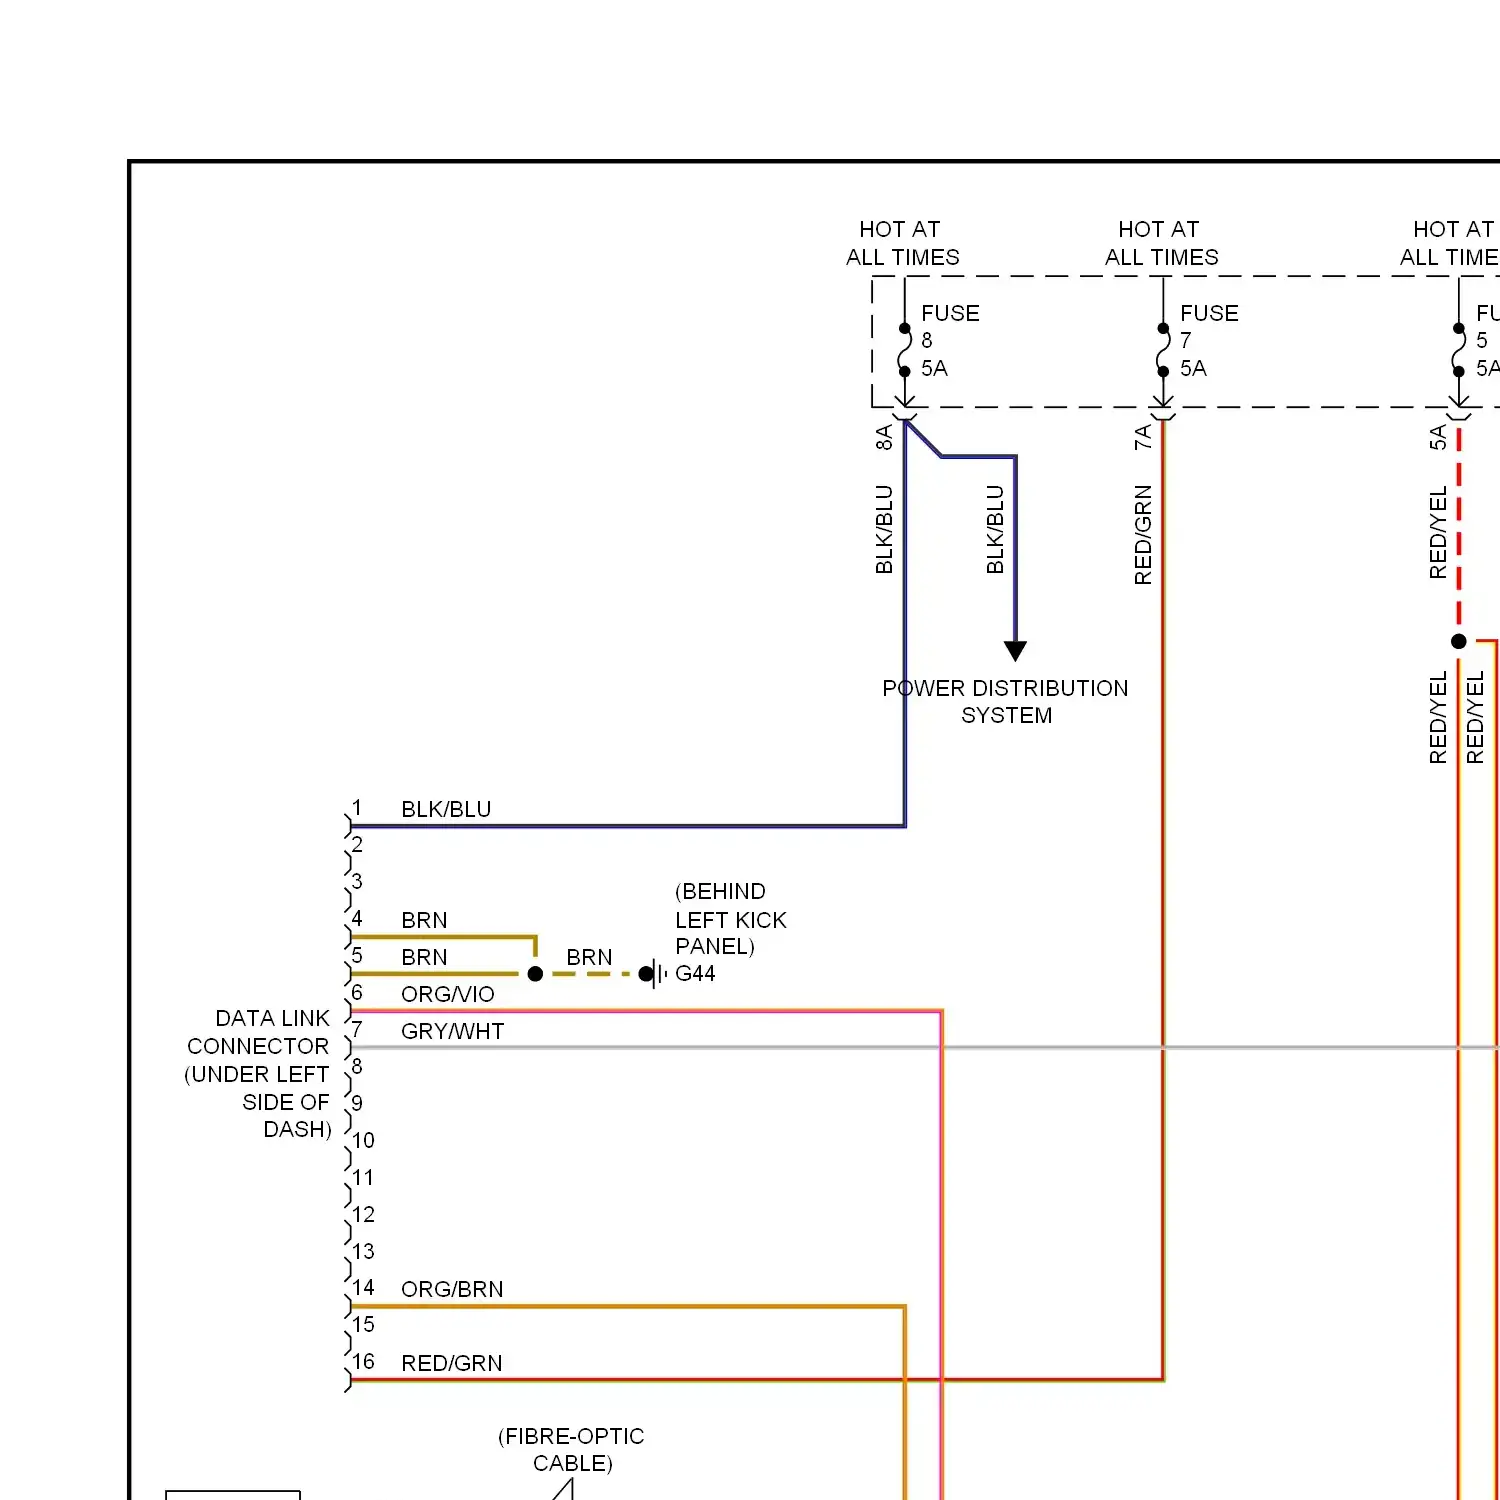Click the 7A terminal label
The height and width of the screenshot is (1500, 1500).
pyautogui.click(x=1143, y=437)
